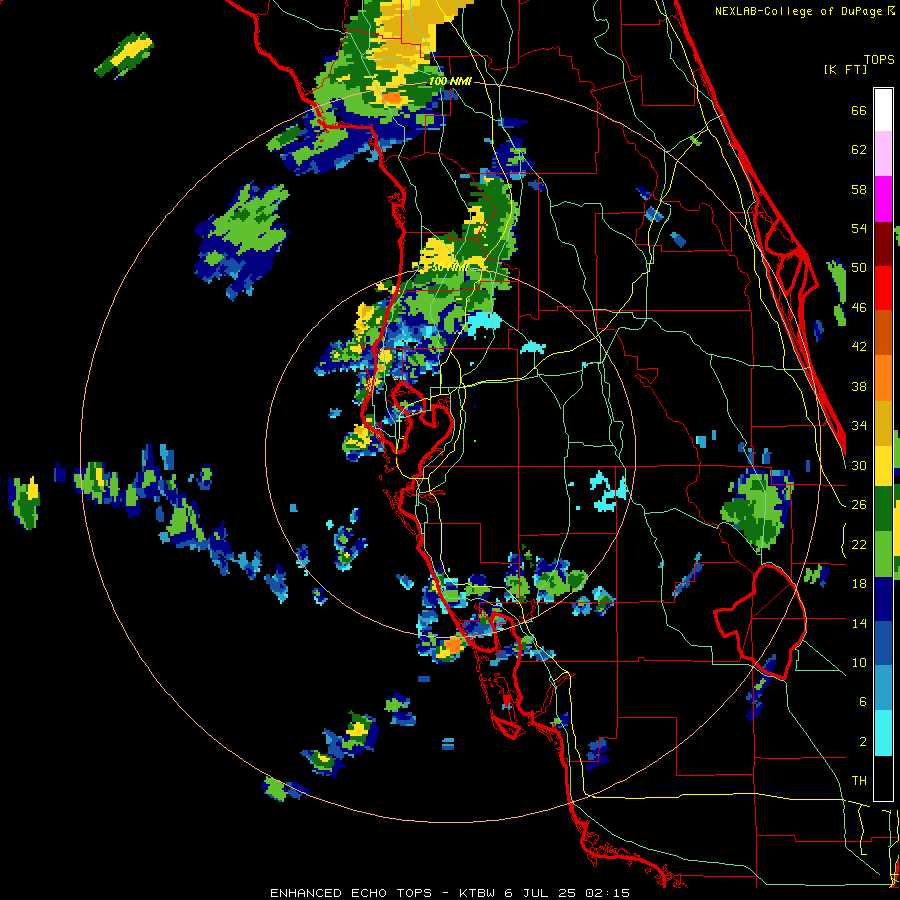This screenshot has width=900, height=900.
Task: Select the 22 legend value
Action: point(859,544)
